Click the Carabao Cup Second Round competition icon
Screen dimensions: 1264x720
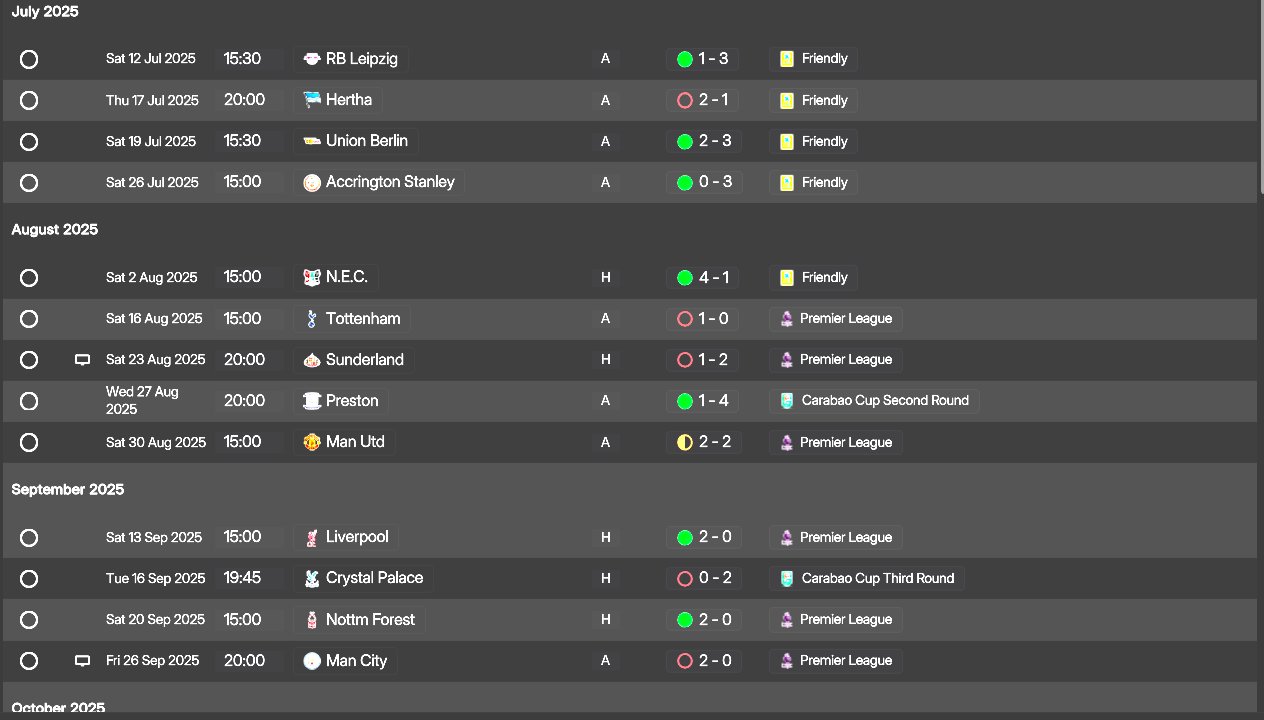point(787,401)
